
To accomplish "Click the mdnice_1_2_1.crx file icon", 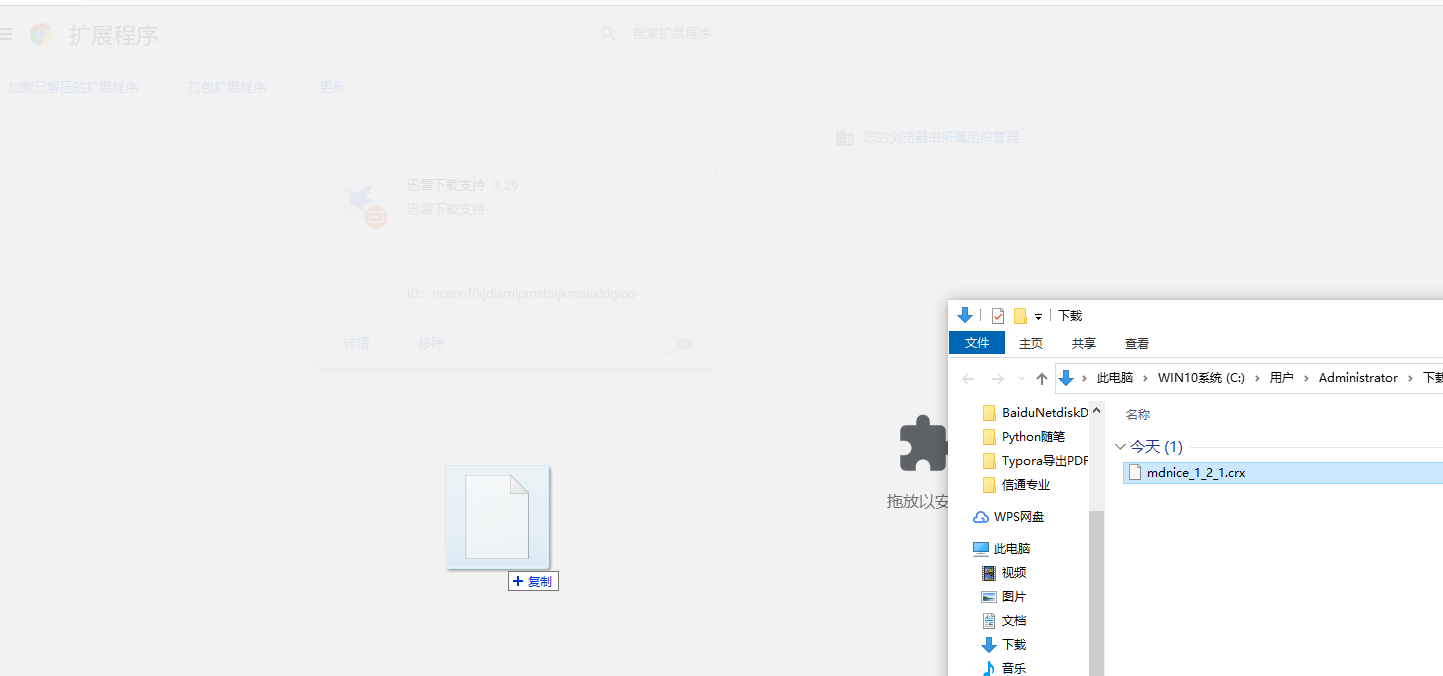I will coord(1135,472).
